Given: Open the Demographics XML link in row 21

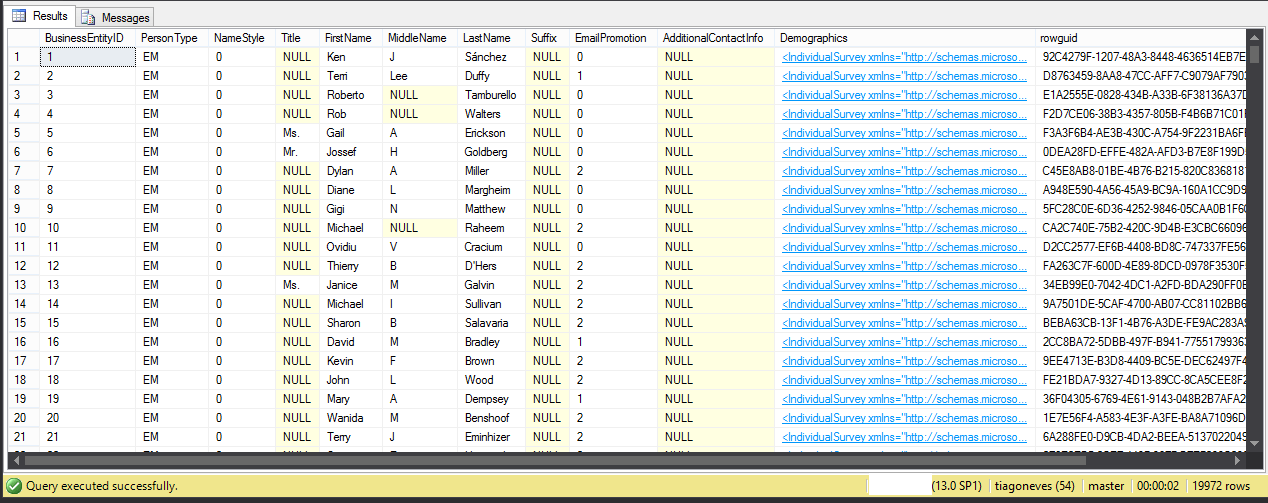Looking at the screenshot, I should click(904, 437).
